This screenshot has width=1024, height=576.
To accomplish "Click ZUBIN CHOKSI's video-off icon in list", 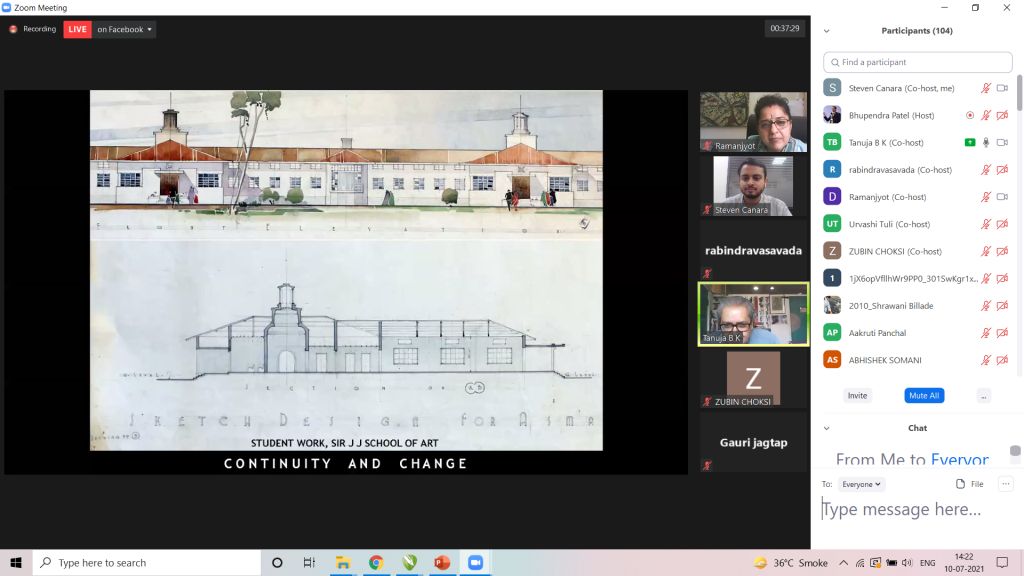I will [x=1002, y=251].
